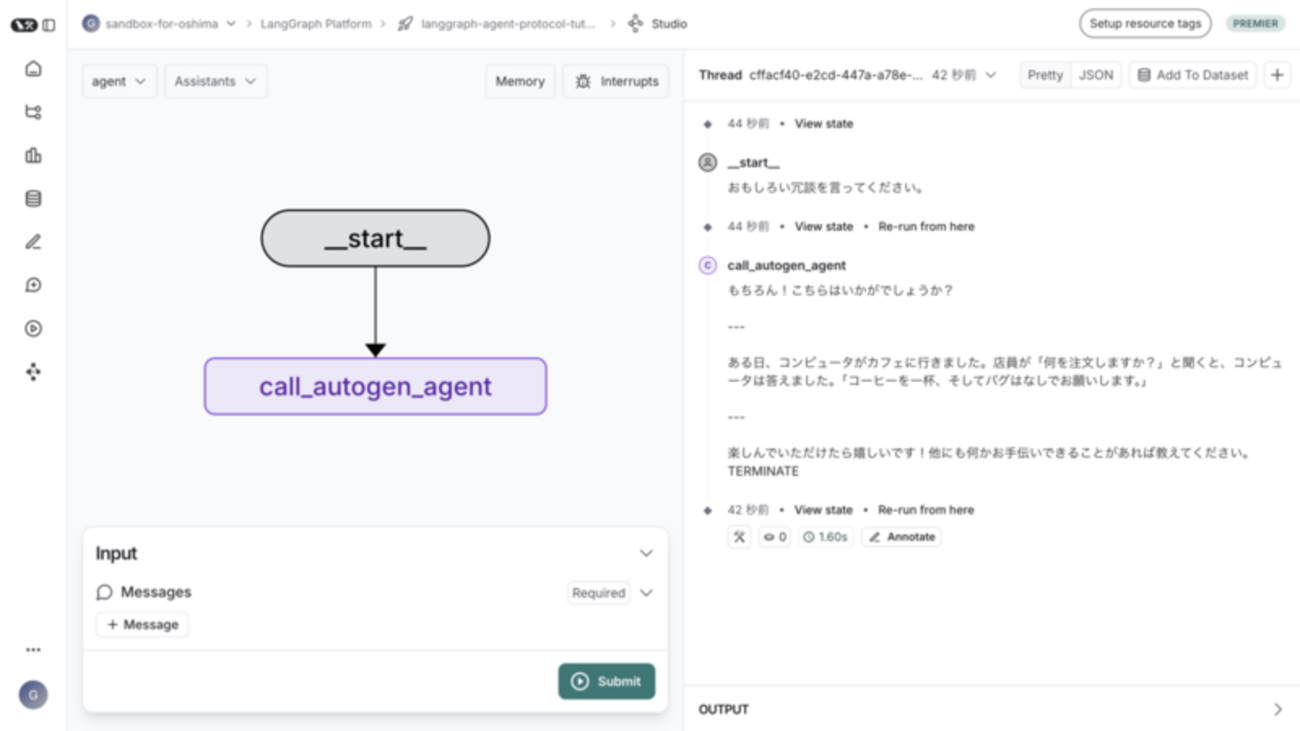
Task: Click the first View state link at top
Action: pyautogui.click(x=824, y=124)
